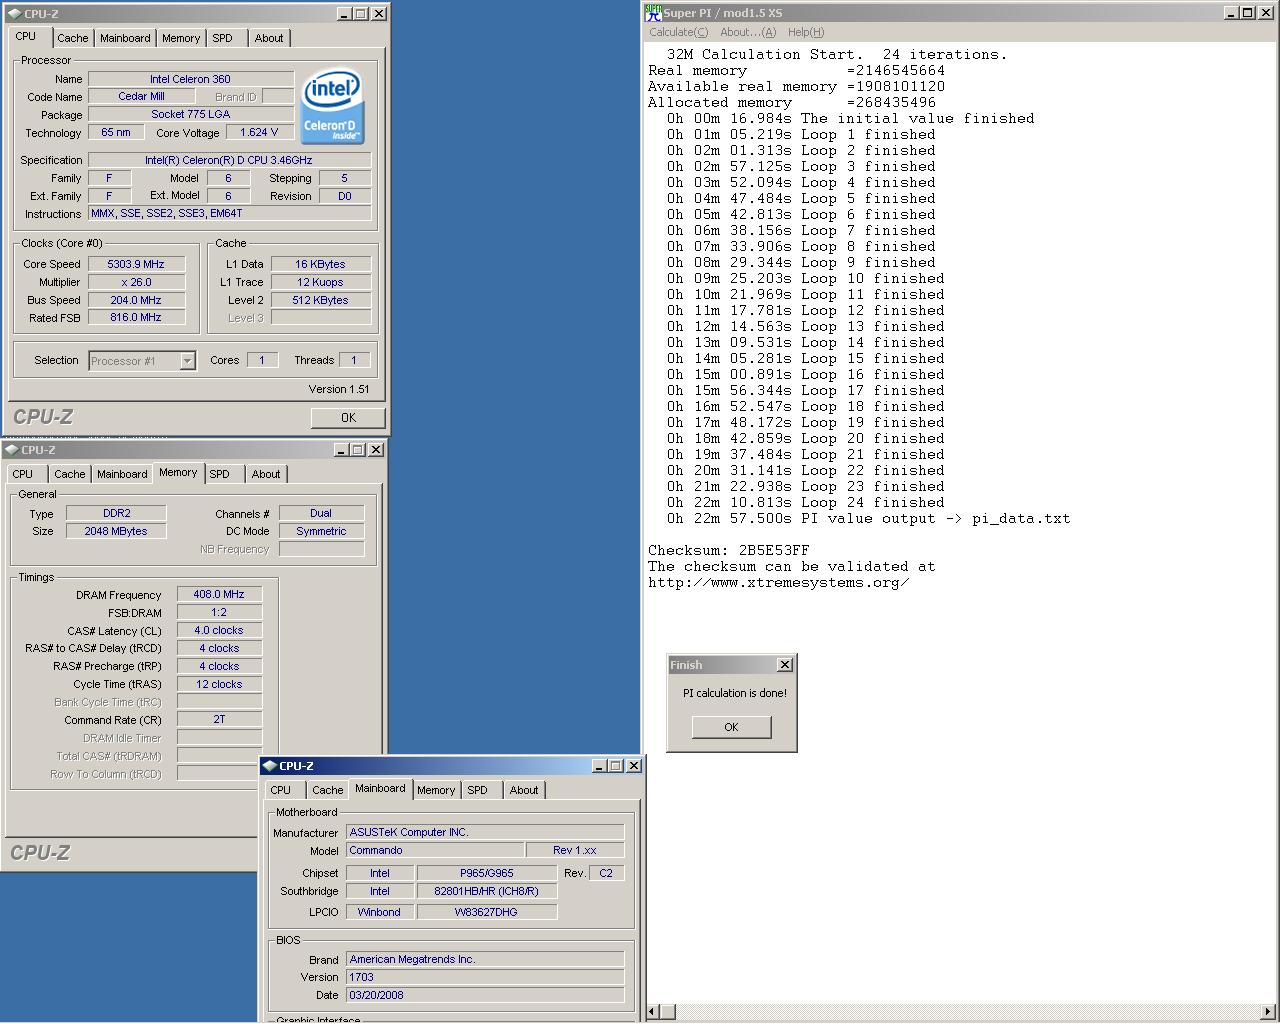Image resolution: width=1280 pixels, height=1024 pixels.
Task: Open the Processor #1 selection dropdown
Action: pyautogui.click(x=187, y=361)
